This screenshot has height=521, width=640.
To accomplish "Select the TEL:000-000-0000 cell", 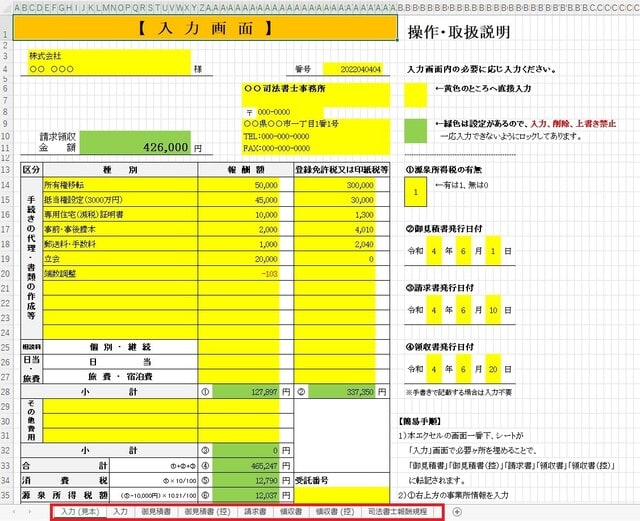I will (316, 136).
